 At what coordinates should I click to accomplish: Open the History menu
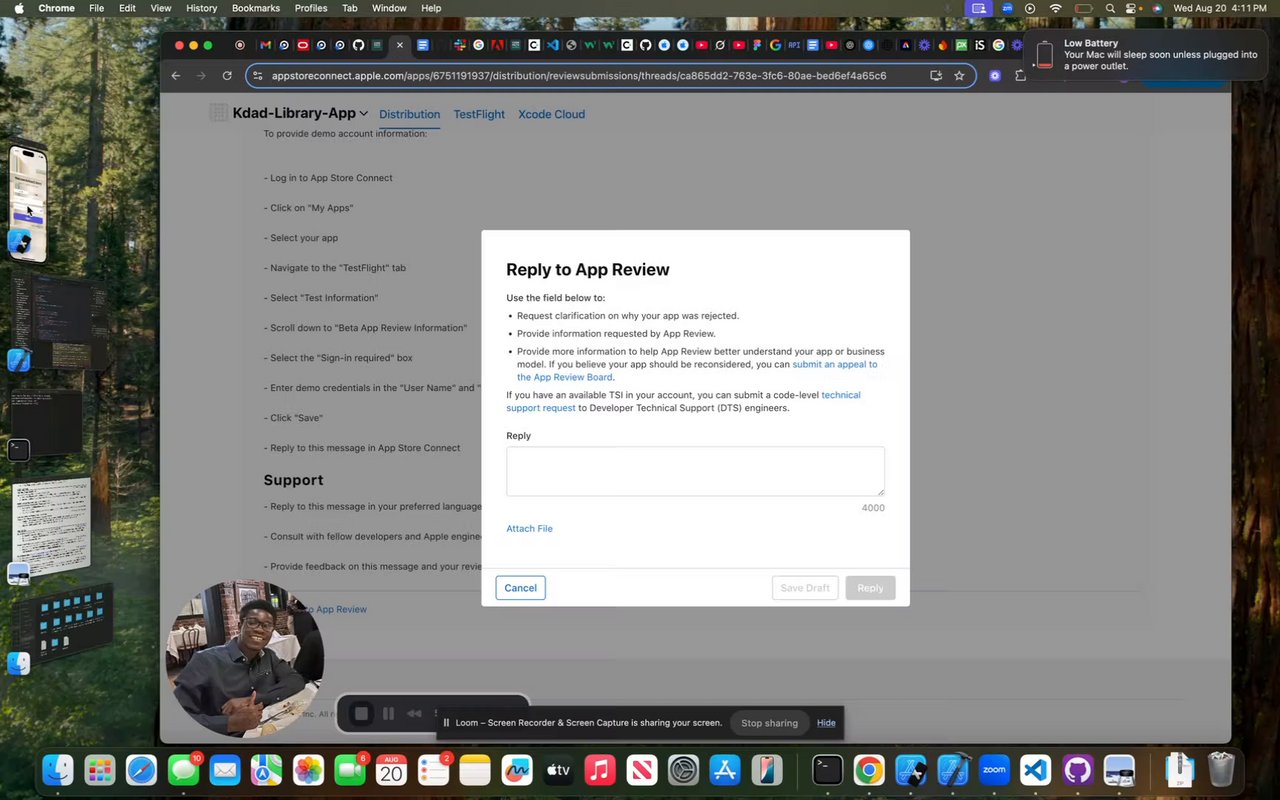(x=201, y=8)
